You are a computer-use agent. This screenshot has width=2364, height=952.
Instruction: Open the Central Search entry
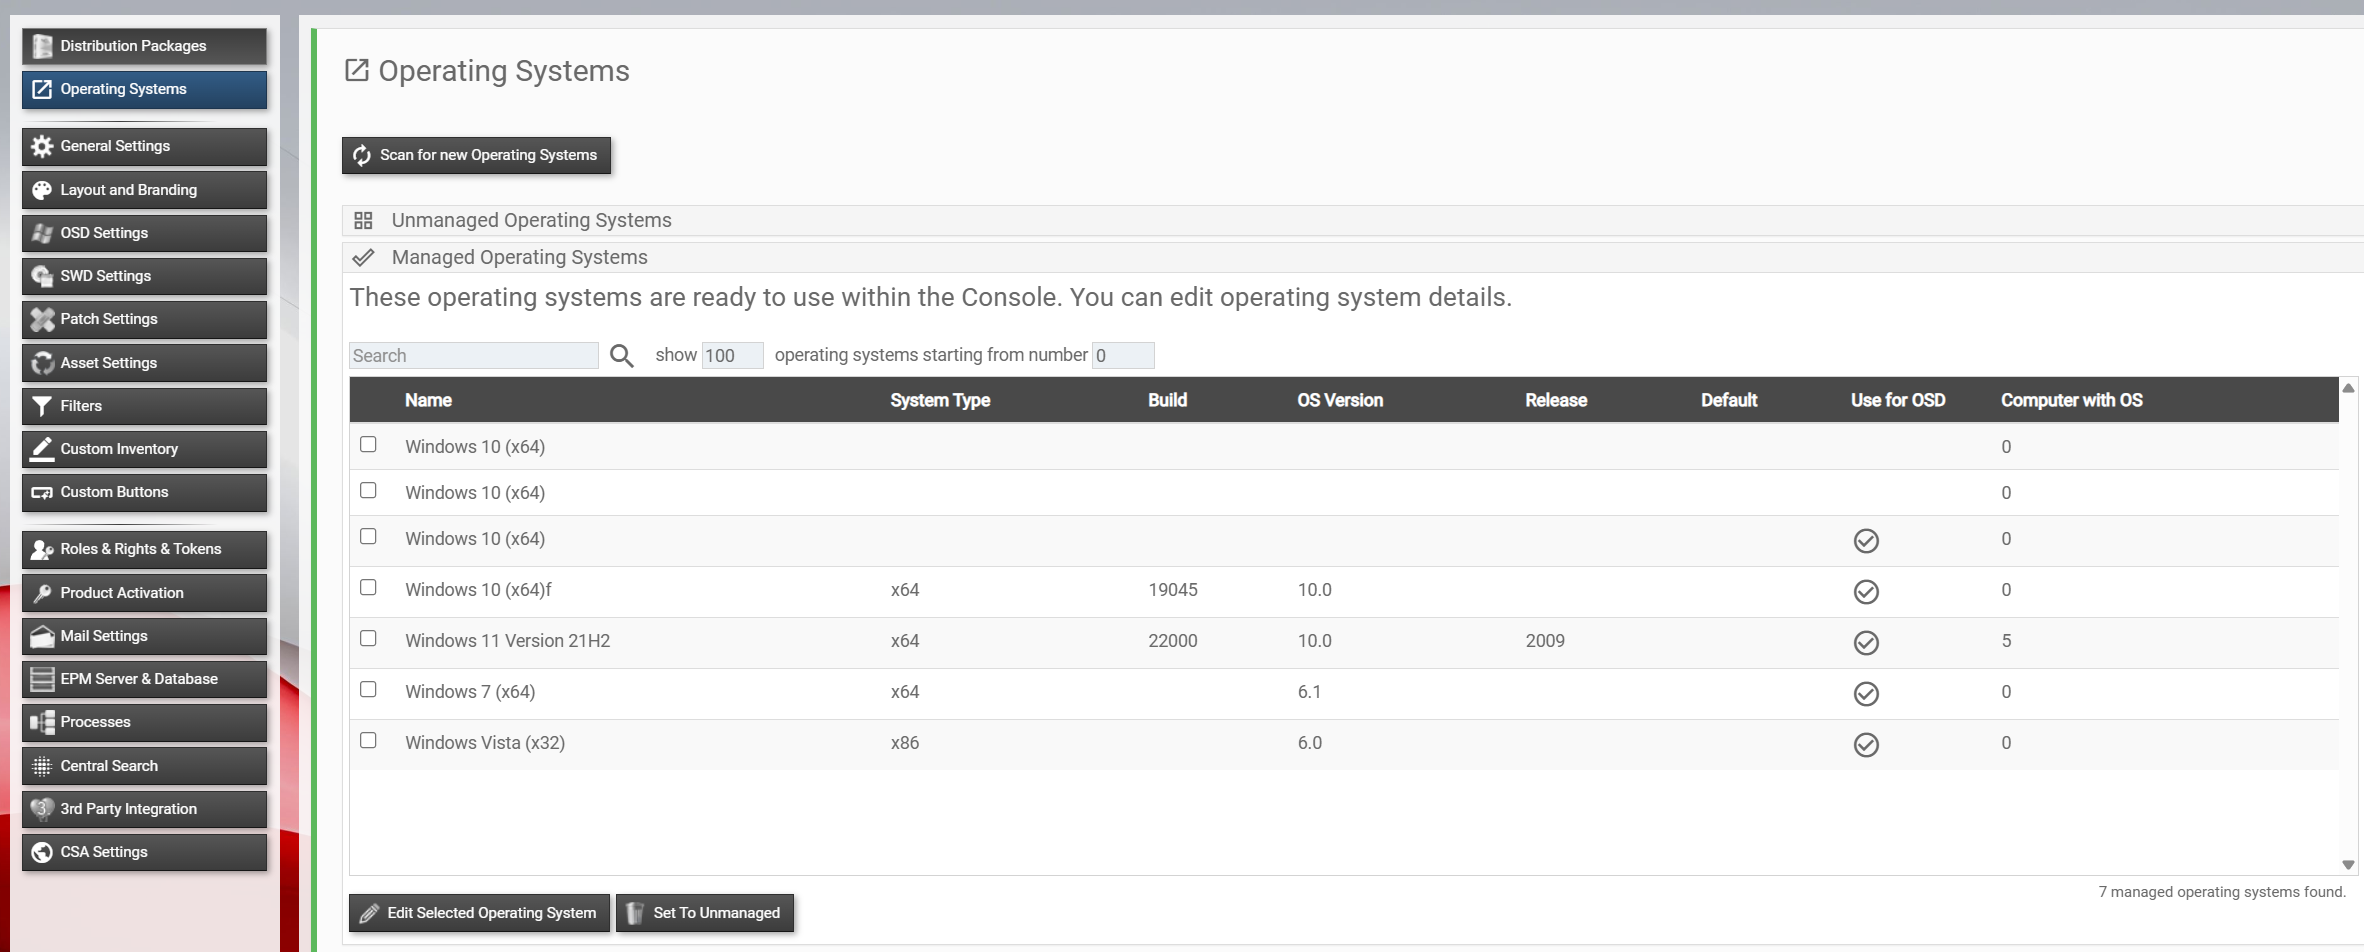(x=144, y=766)
